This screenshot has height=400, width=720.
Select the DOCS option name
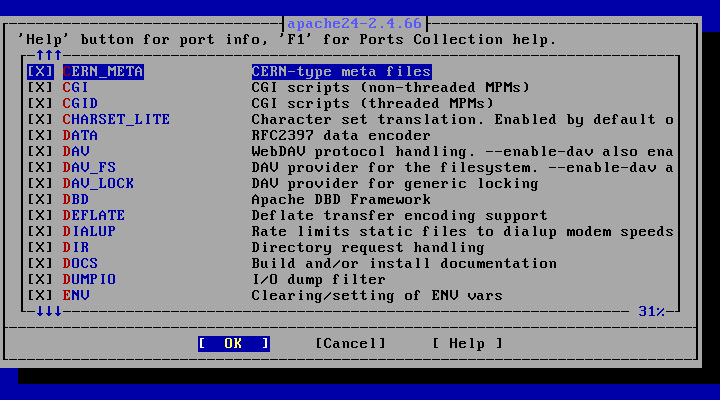point(80,264)
